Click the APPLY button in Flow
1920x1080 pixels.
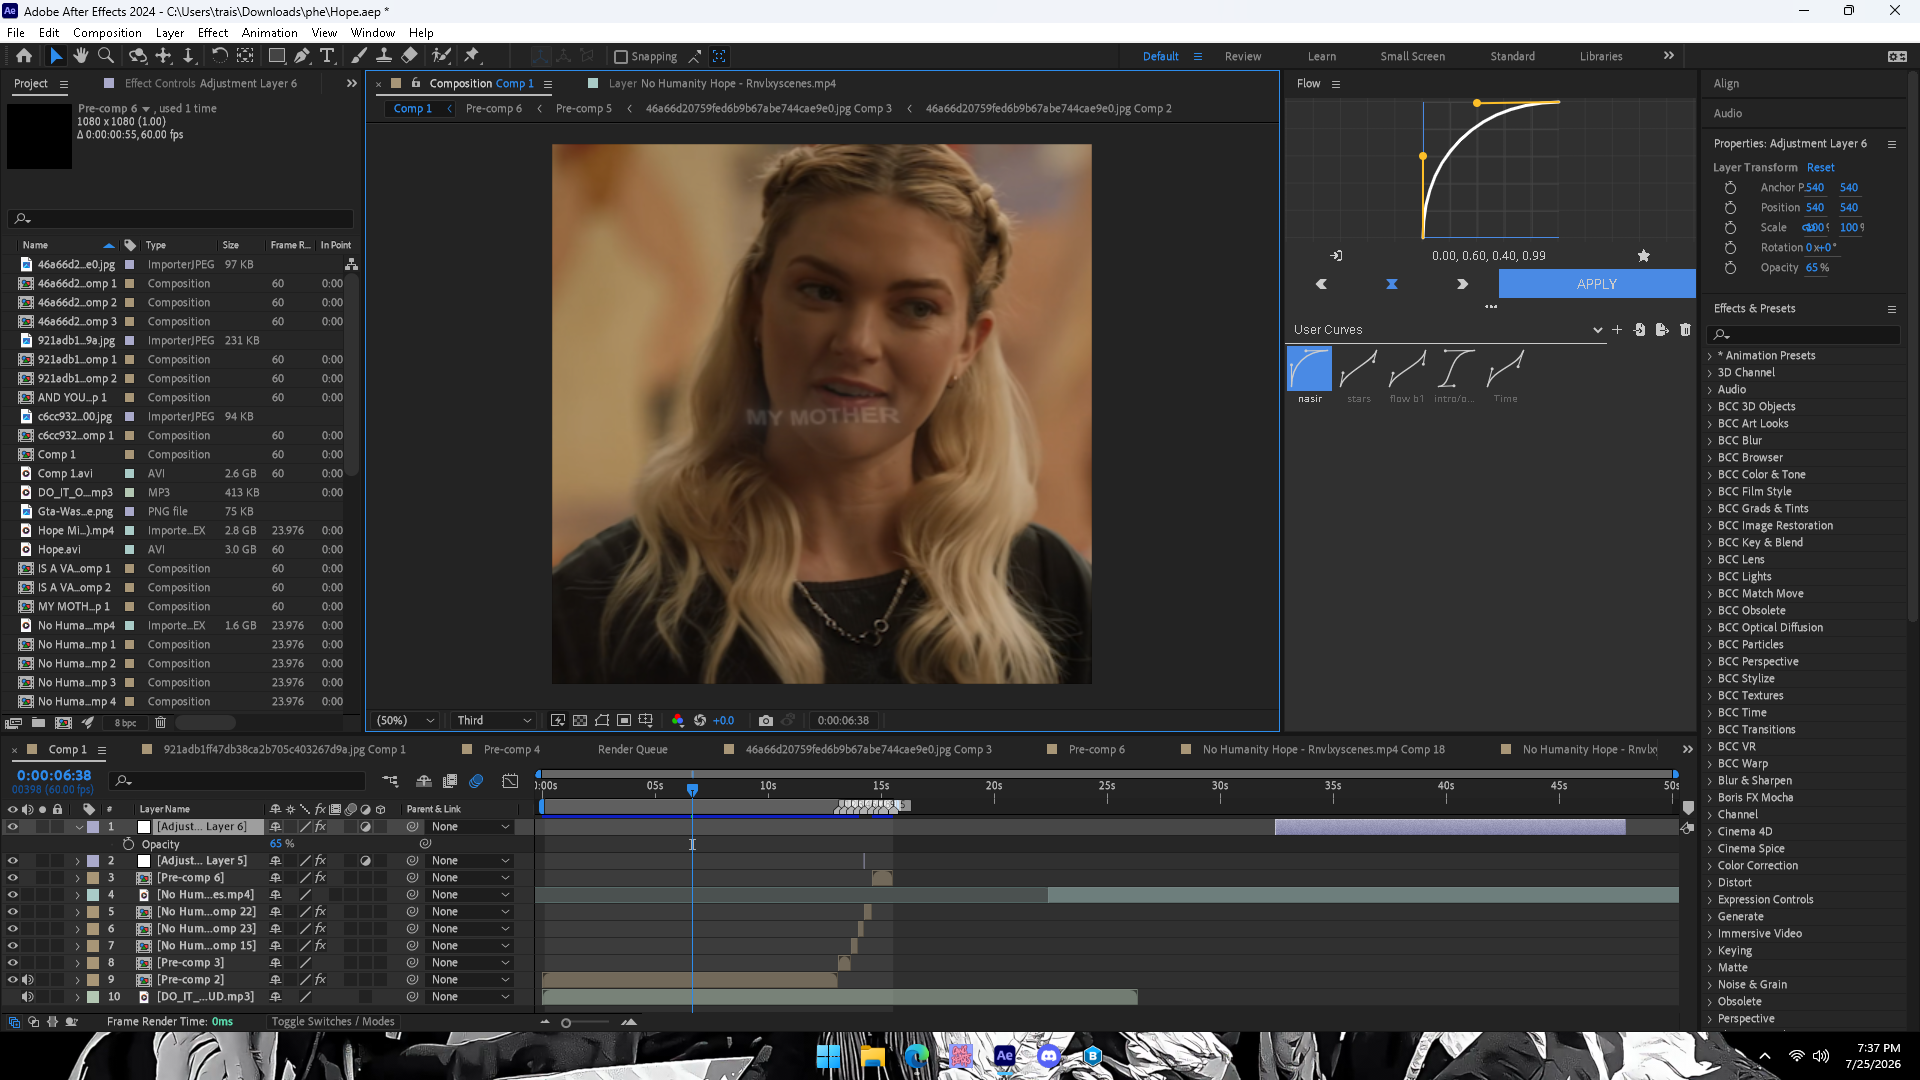(x=1596, y=285)
